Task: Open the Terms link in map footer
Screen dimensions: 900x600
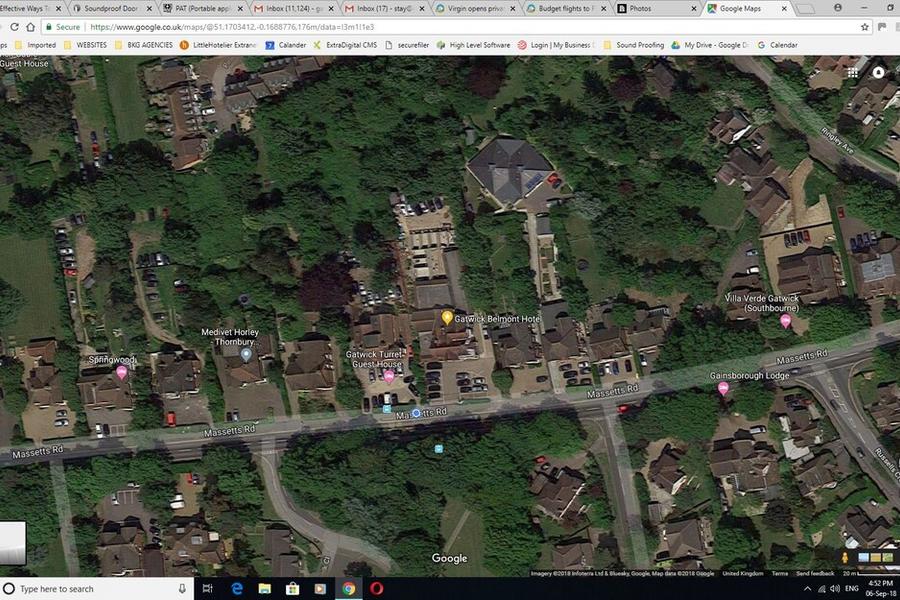Action: [x=779, y=573]
